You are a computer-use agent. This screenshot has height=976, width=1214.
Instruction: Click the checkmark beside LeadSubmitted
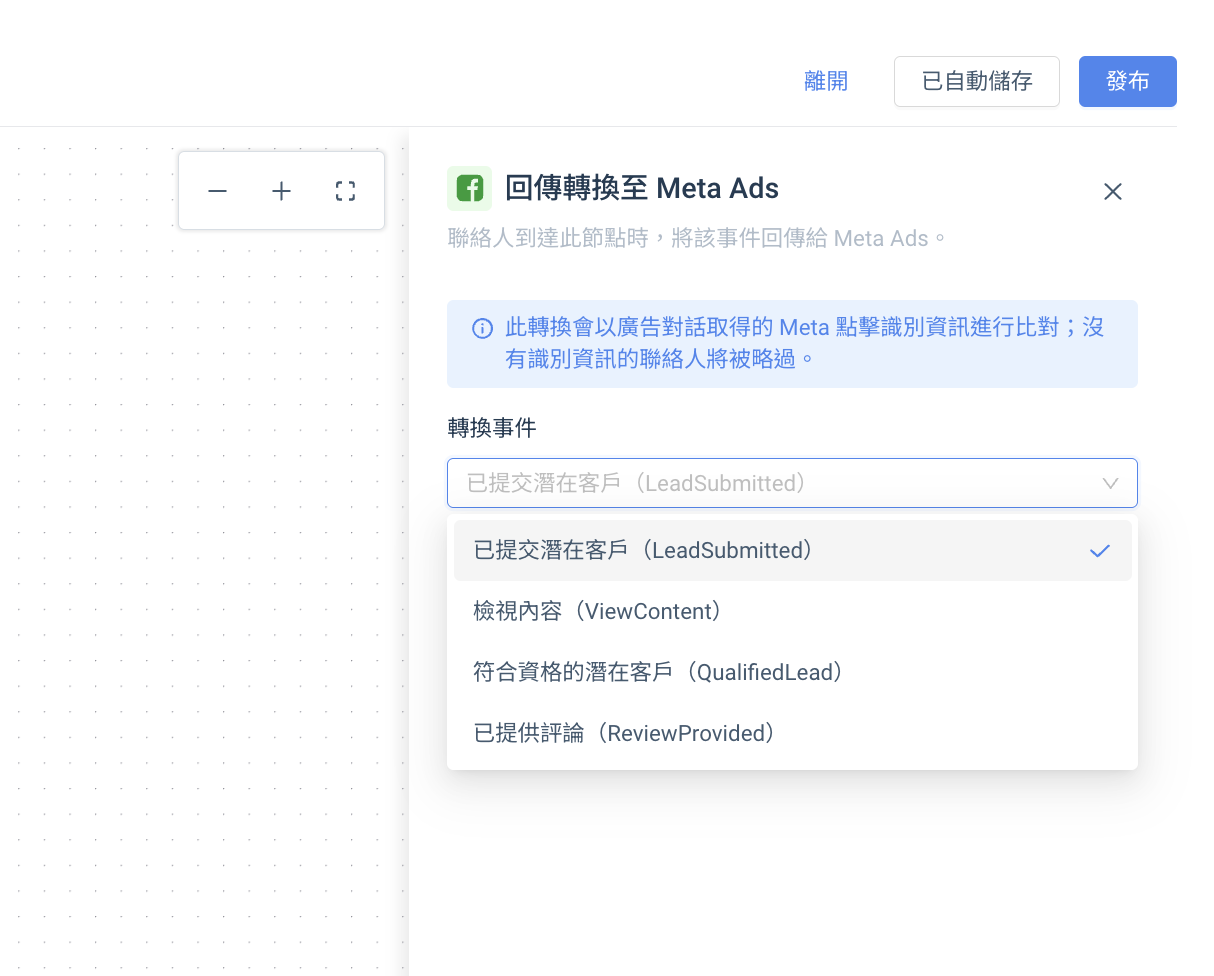pos(1100,551)
